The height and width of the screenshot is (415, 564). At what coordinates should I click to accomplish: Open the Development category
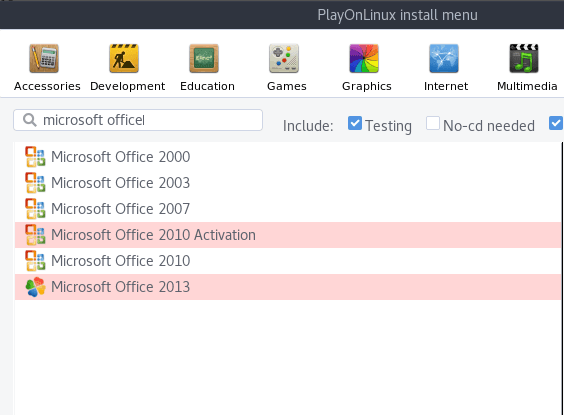[127, 67]
